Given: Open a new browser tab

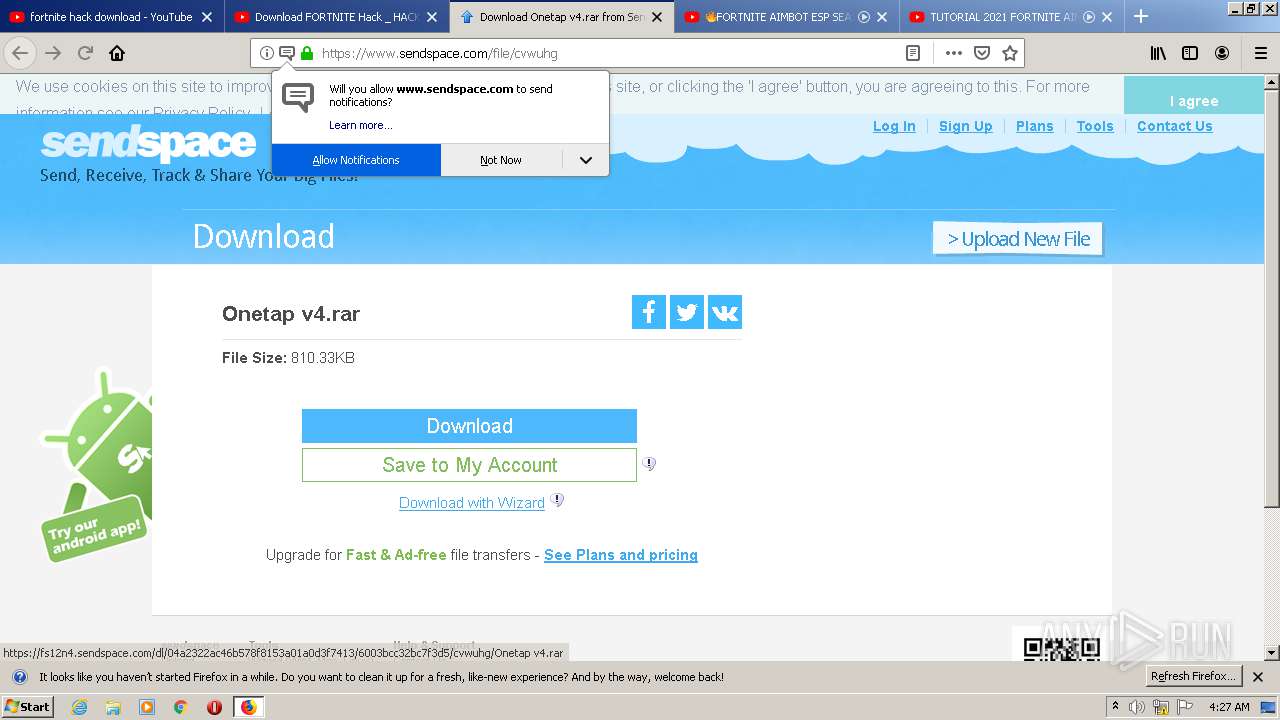Looking at the screenshot, I should [1141, 16].
